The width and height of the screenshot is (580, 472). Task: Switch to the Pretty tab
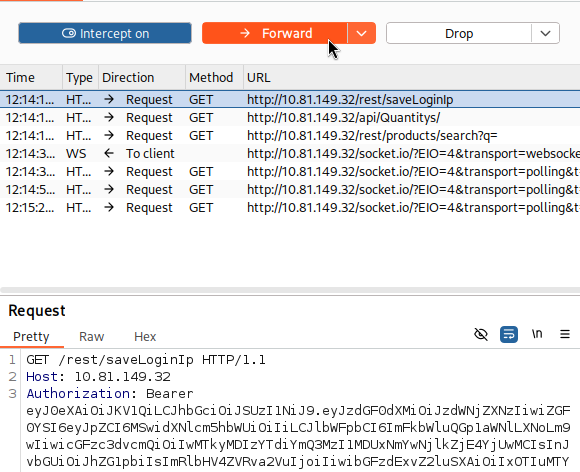pyautogui.click(x=31, y=337)
